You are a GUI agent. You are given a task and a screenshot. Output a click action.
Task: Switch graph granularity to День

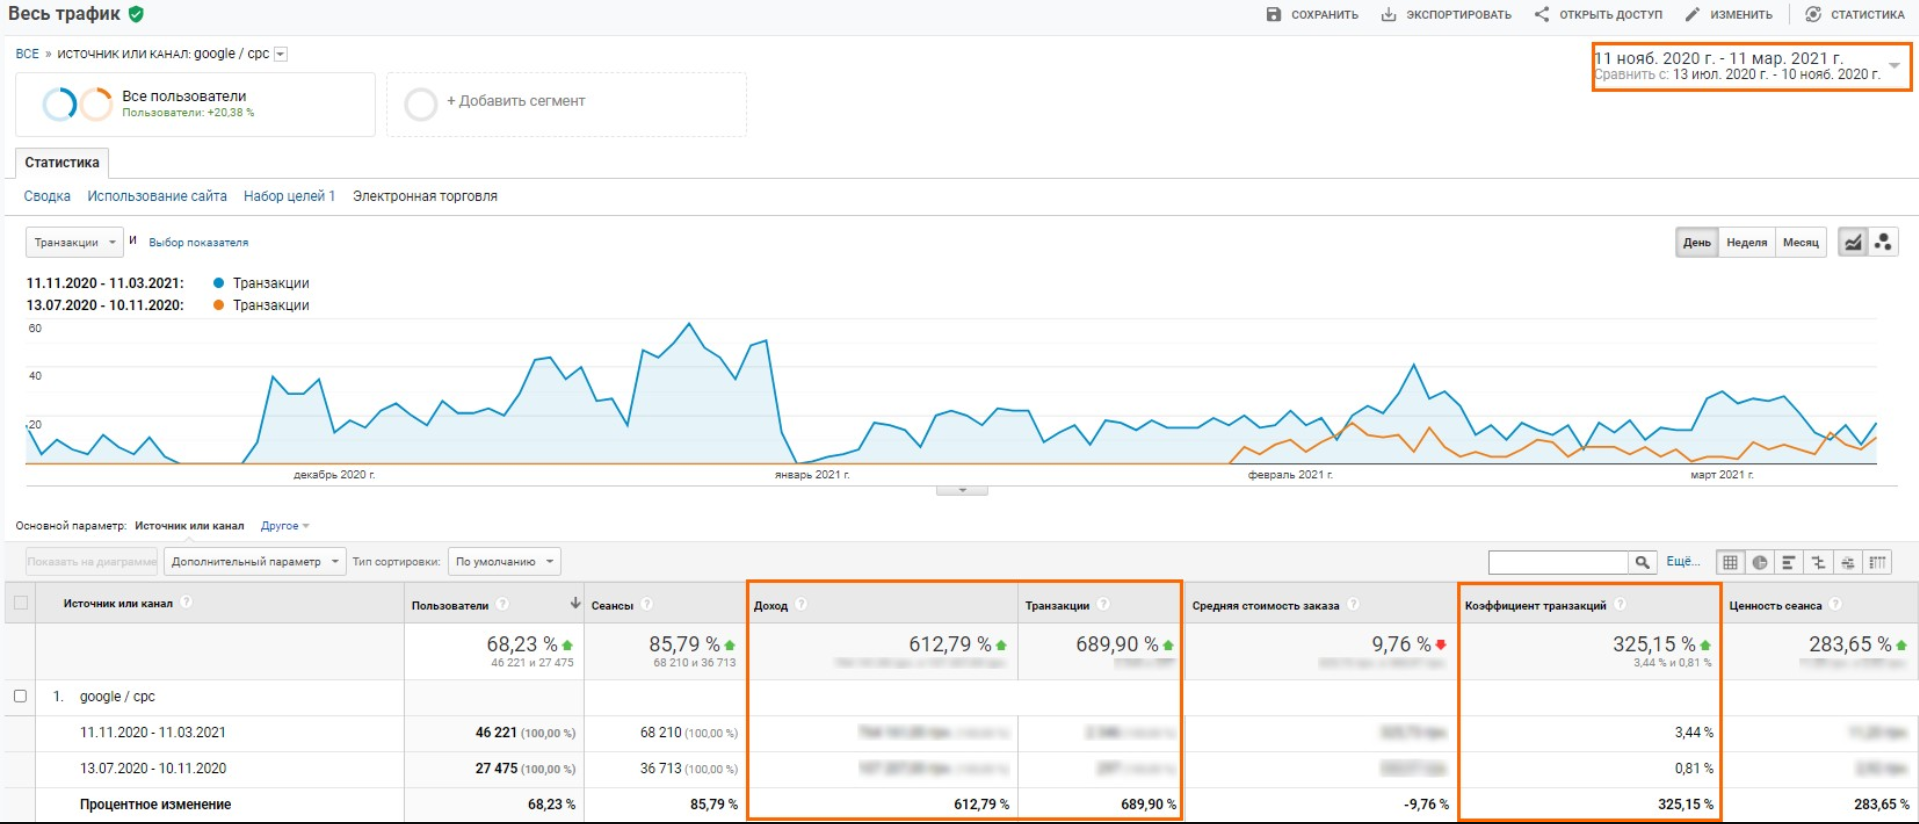(x=1697, y=242)
